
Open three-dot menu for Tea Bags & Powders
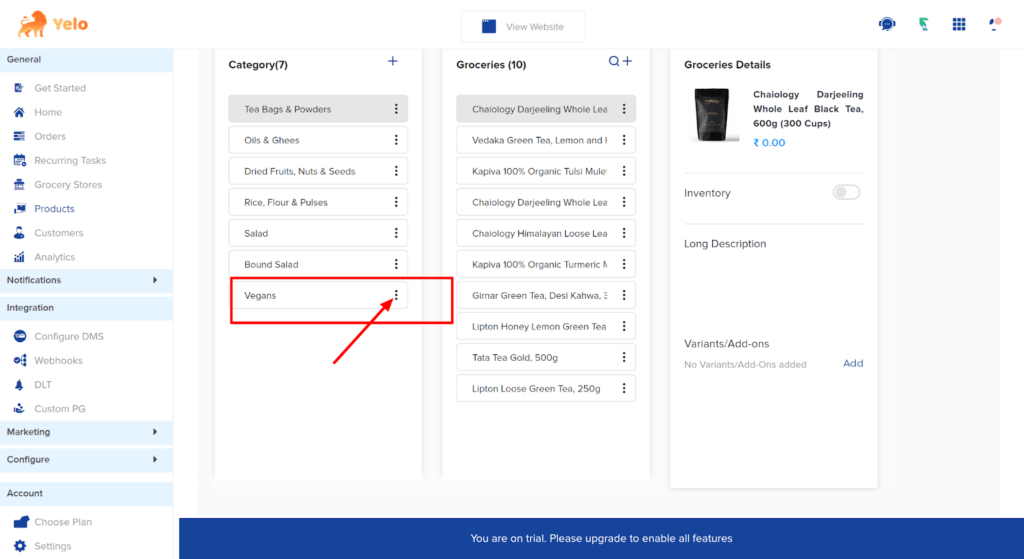396,109
